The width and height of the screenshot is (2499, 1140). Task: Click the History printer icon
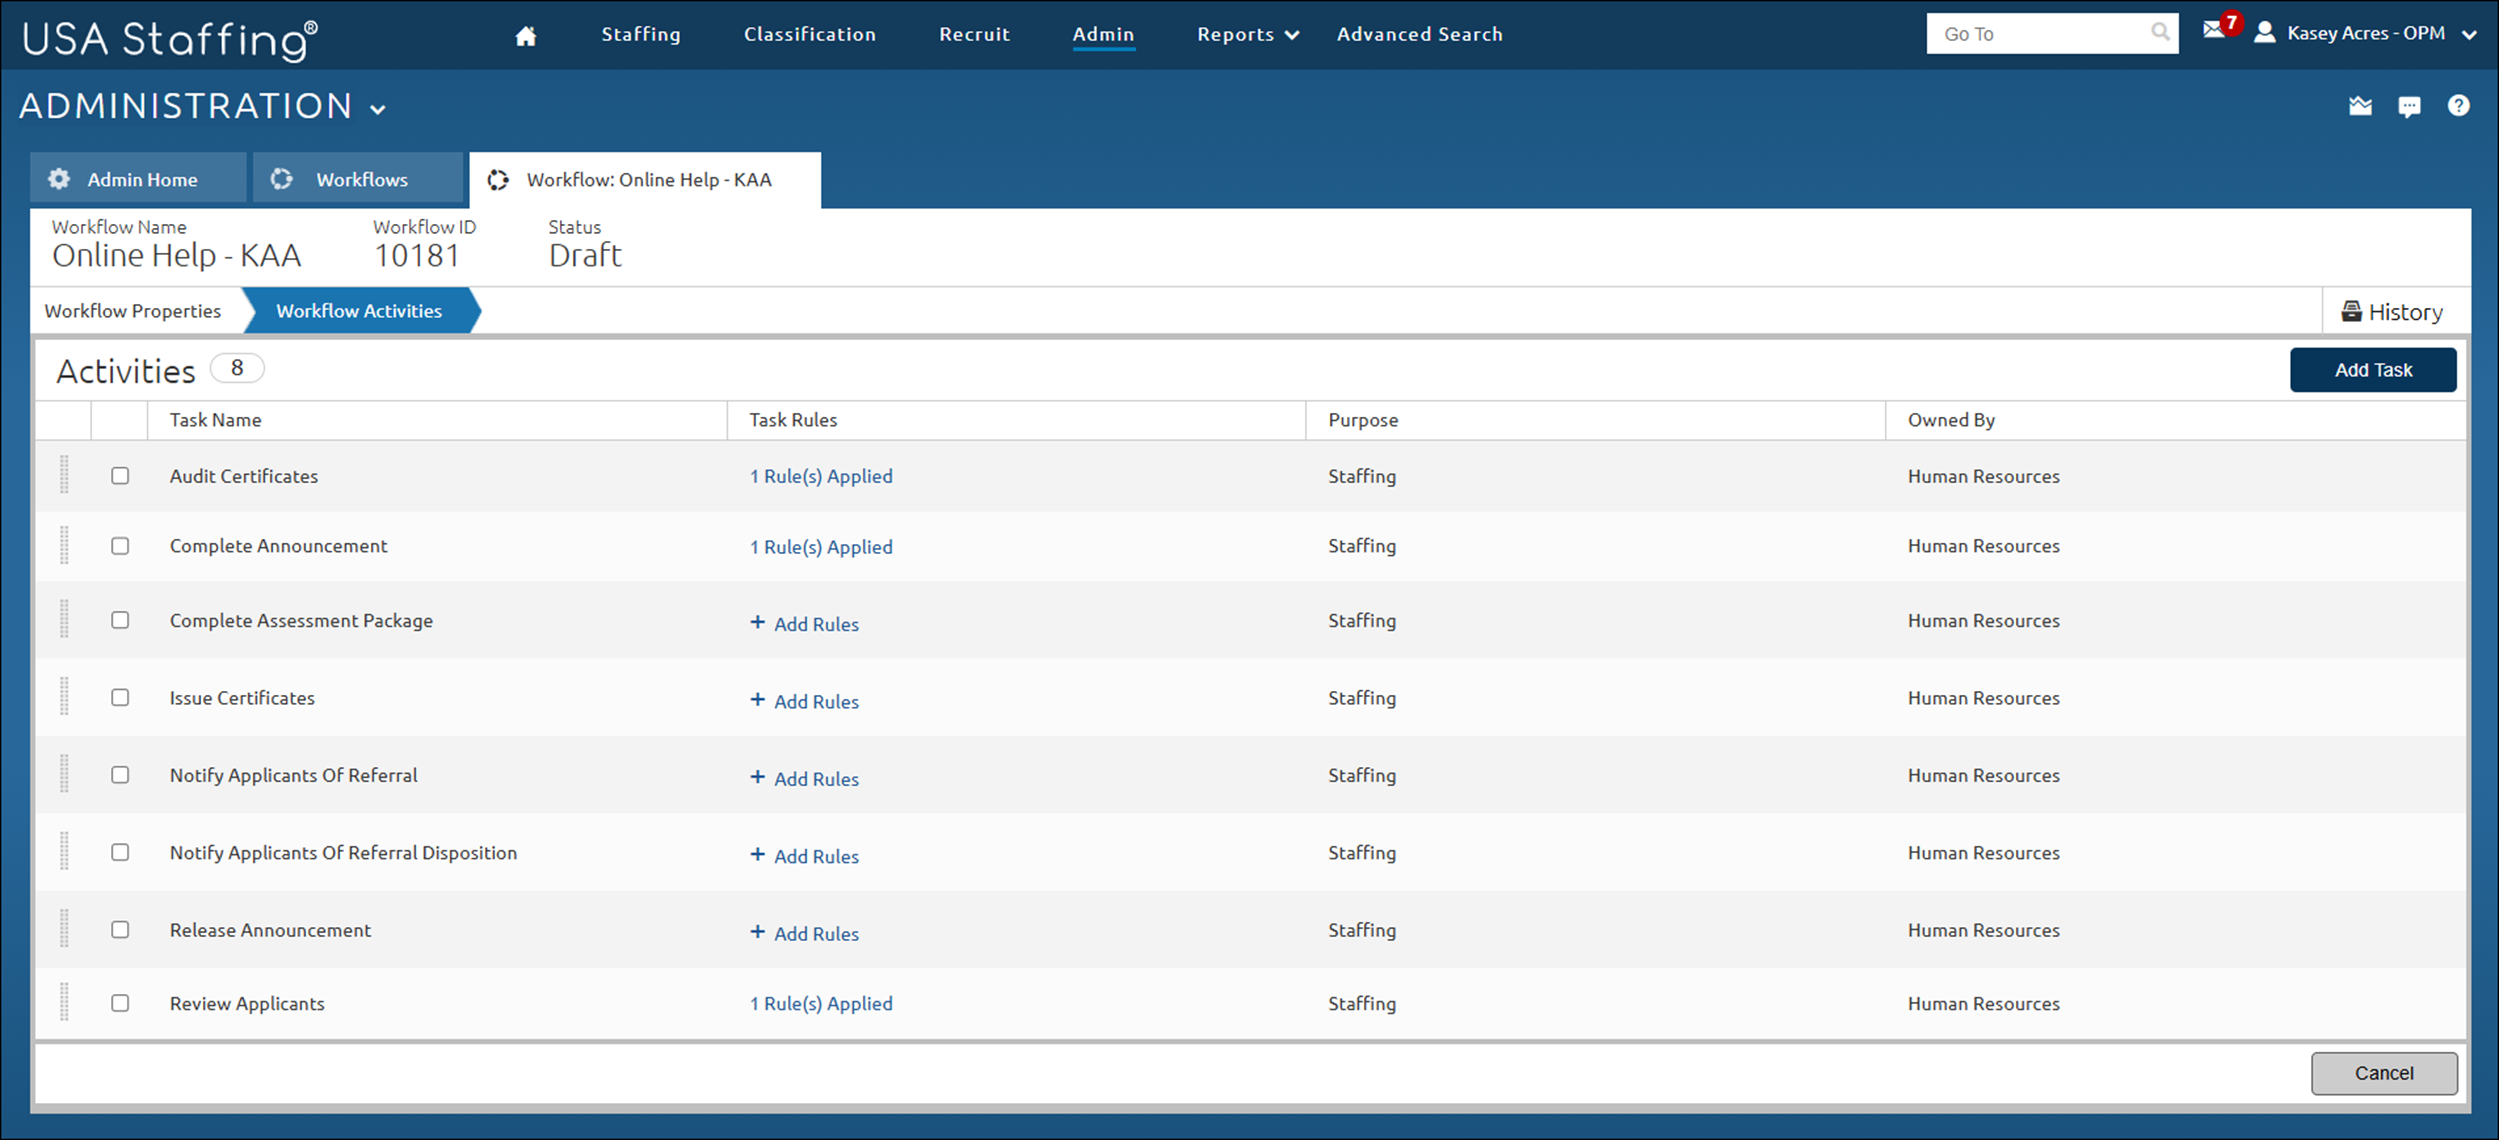coord(2352,310)
